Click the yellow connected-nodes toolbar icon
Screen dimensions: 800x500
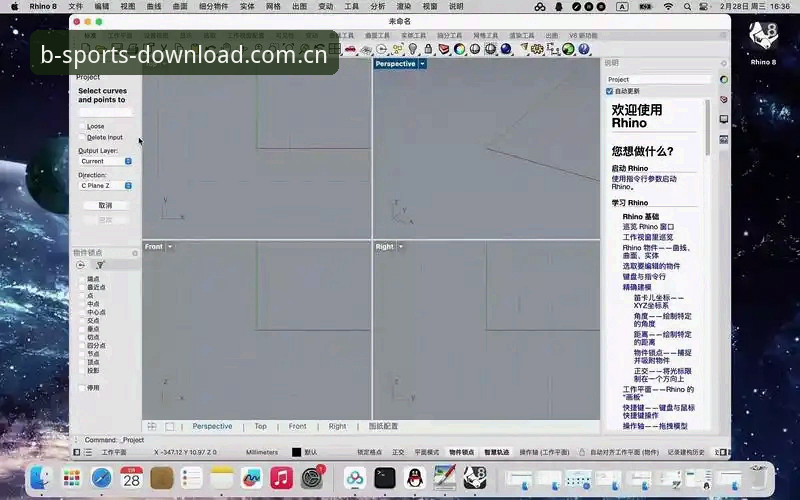(397, 49)
